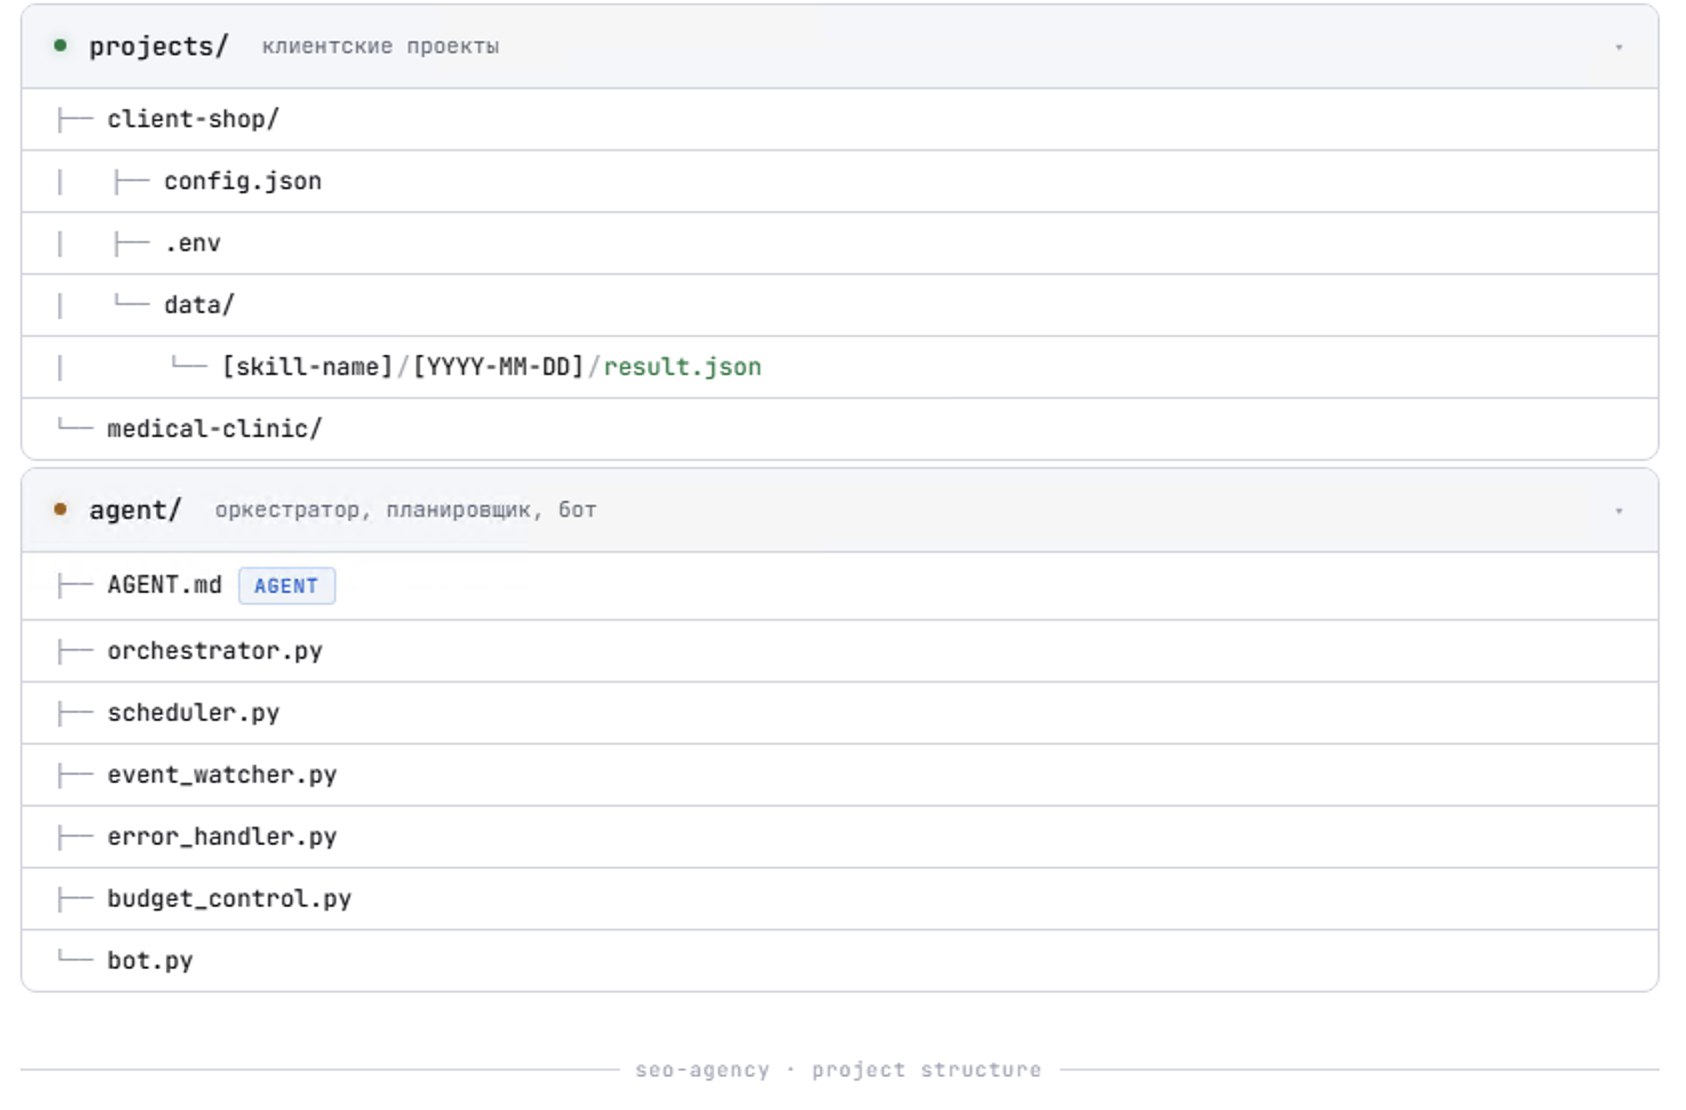Viewport: 1686px width, 1110px height.
Task: Open orchestrator.py in agent folder
Action: (x=840, y=651)
